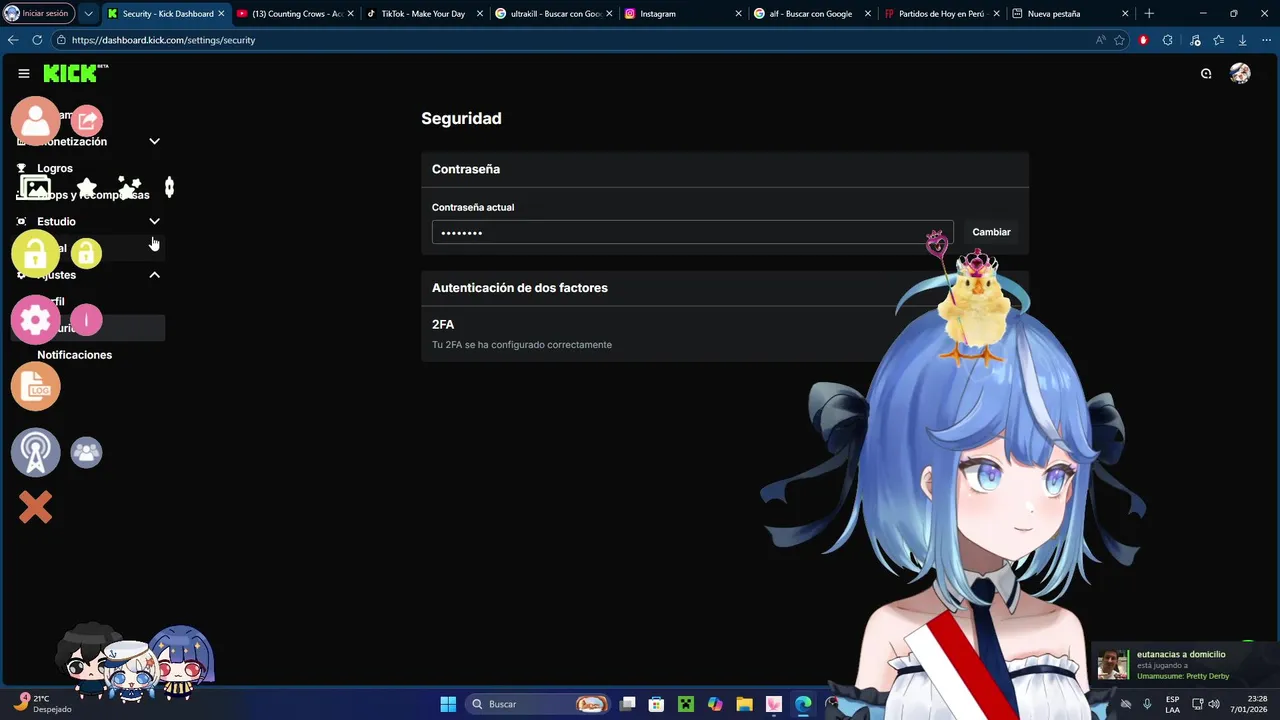This screenshot has width=1280, height=720.
Task: Click the large pink gear overlay icon
Action: [x=35, y=320]
